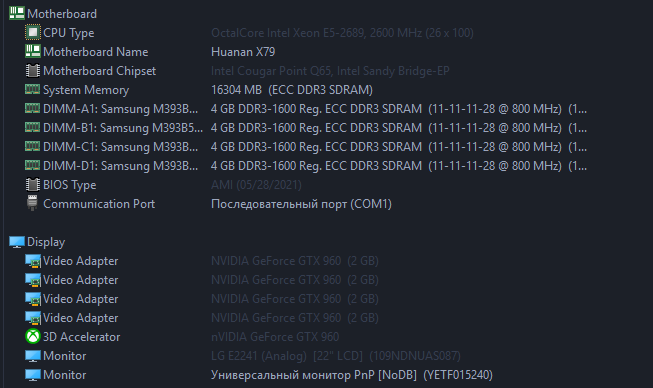Select the DIMM-B1 Samsung M393B5 row

(x=306, y=128)
